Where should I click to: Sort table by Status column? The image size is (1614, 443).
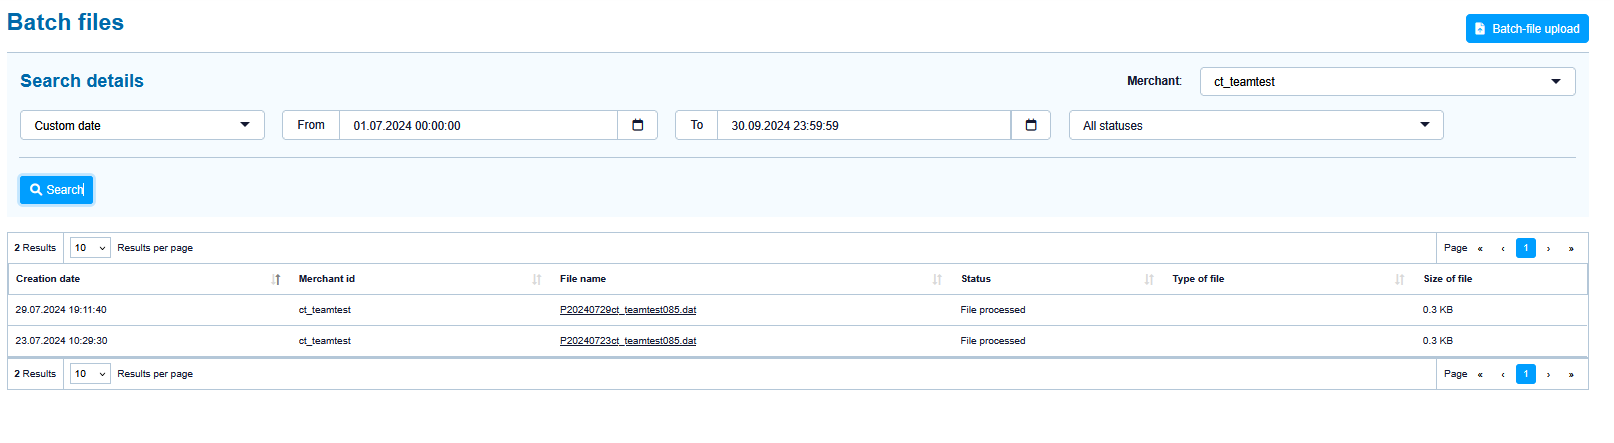[x=1149, y=280]
